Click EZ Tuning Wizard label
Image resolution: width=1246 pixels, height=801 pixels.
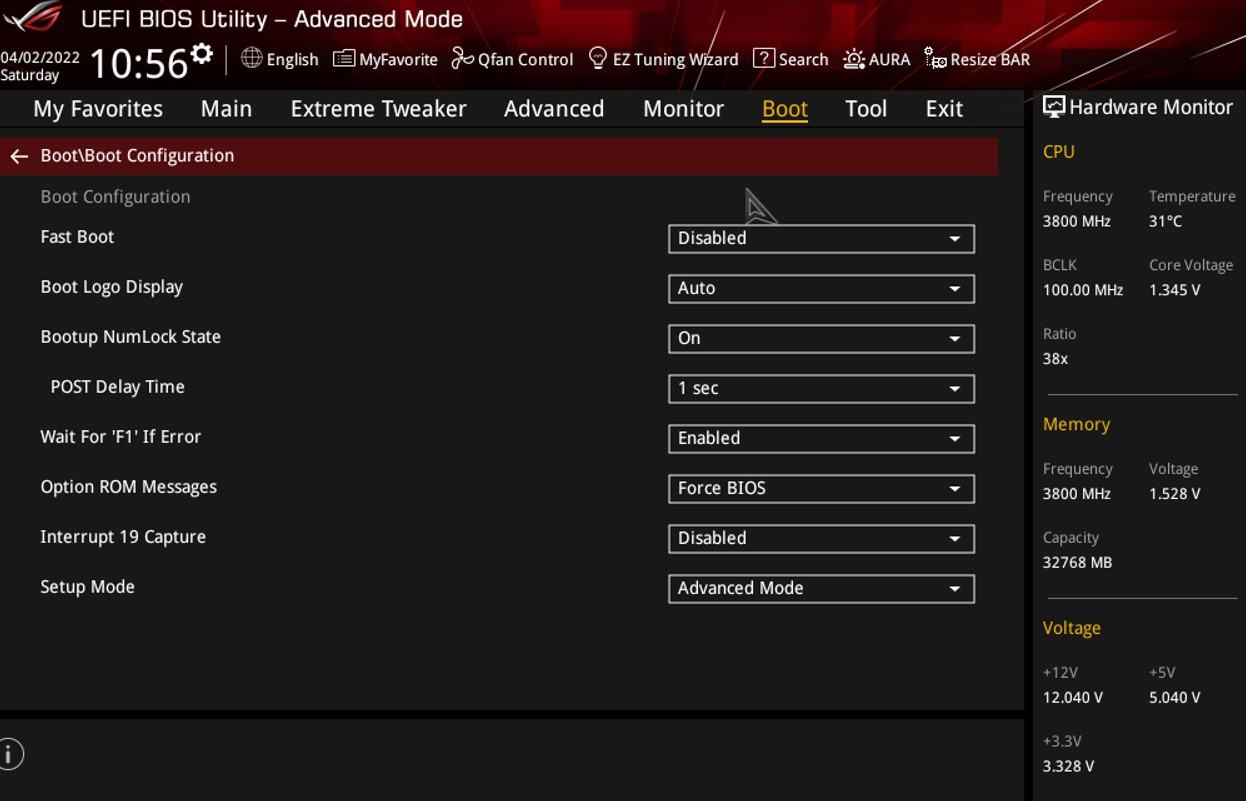click(x=676, y=59)
